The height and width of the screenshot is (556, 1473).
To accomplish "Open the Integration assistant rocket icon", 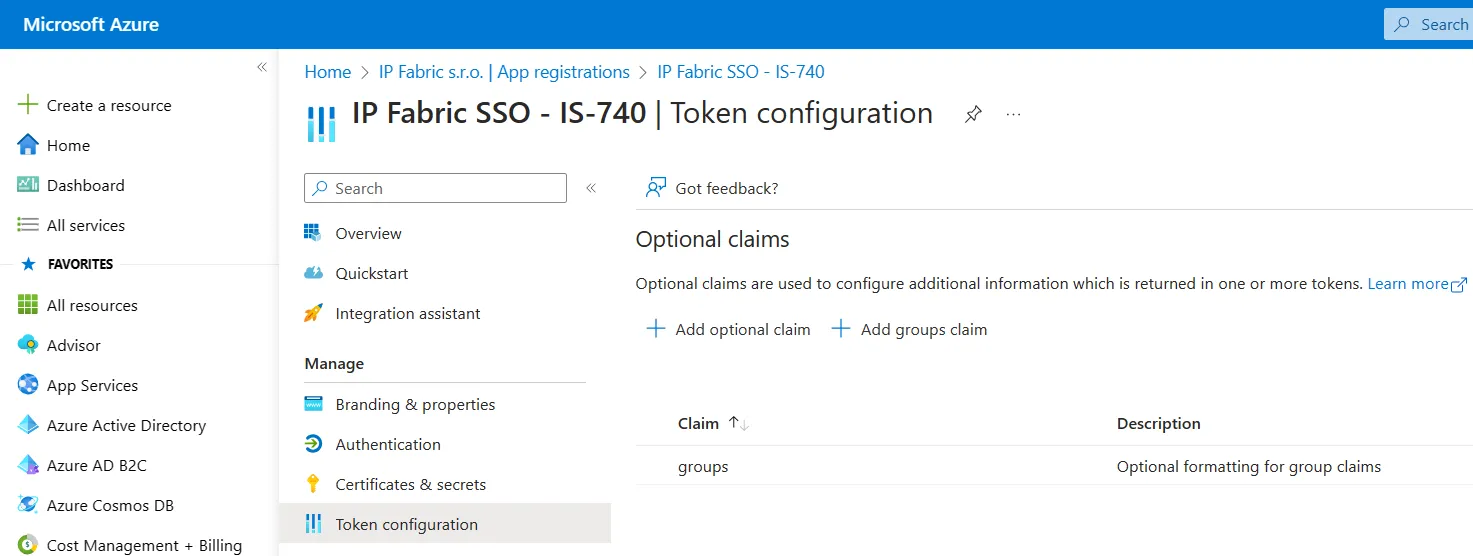I will coord(314,313).
